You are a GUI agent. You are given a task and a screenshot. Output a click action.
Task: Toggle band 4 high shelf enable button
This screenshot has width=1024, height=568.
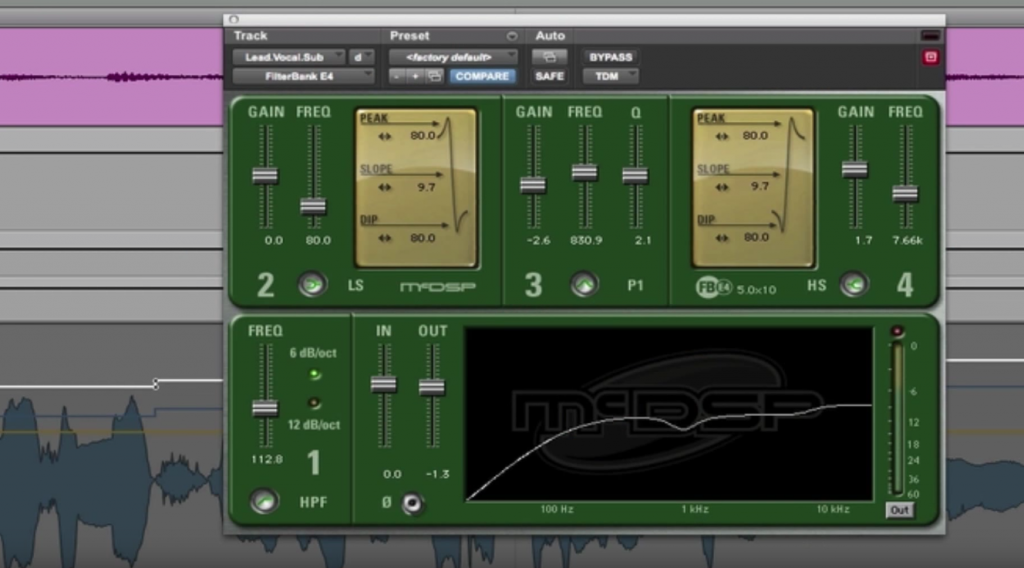click(x=854, y=284)
